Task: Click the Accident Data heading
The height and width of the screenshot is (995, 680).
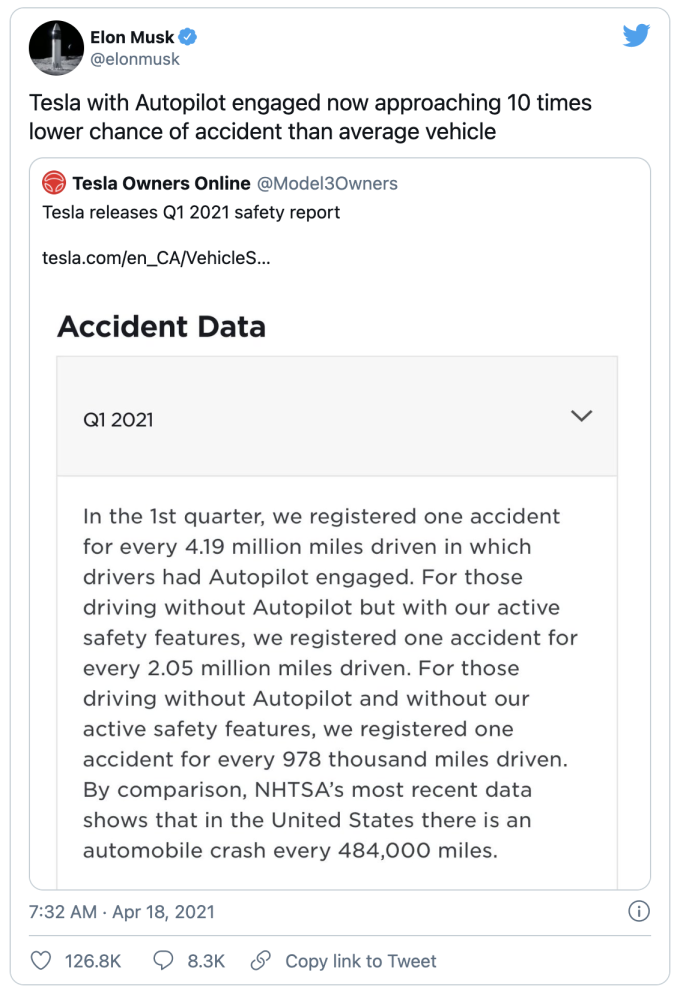Action: (x=161, y=326)
